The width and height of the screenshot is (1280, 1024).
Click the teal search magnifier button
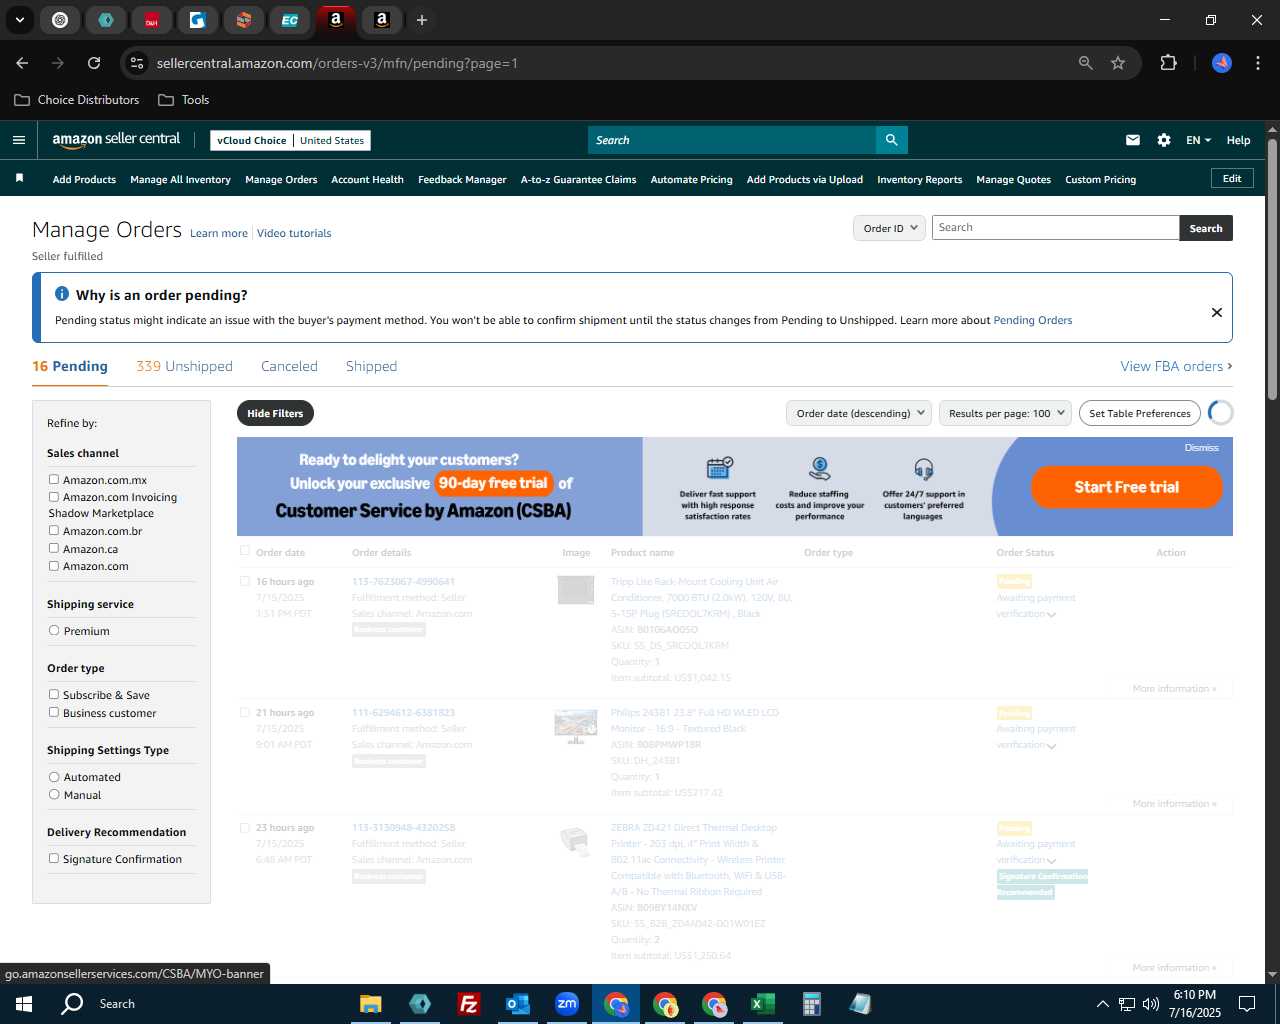[x=891, y=140]
